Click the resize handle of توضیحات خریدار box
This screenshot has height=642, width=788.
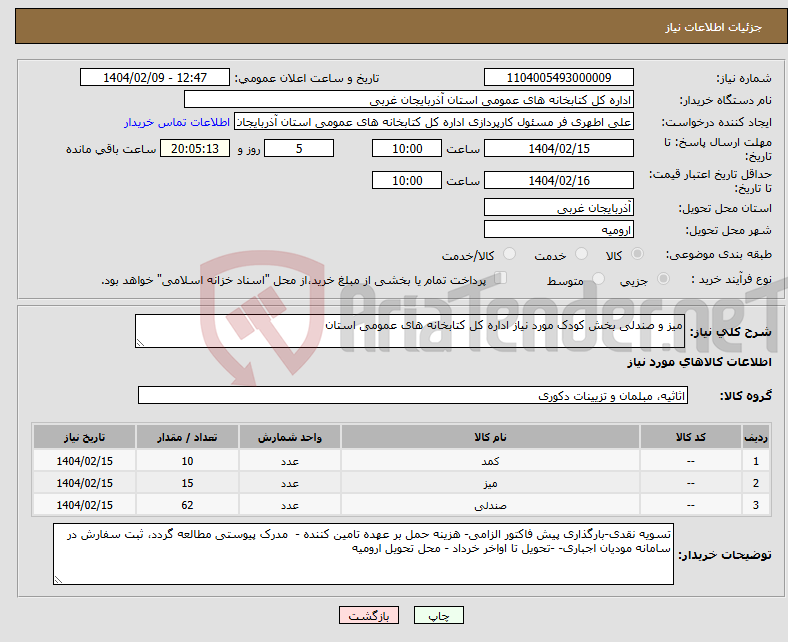[58, 580]
